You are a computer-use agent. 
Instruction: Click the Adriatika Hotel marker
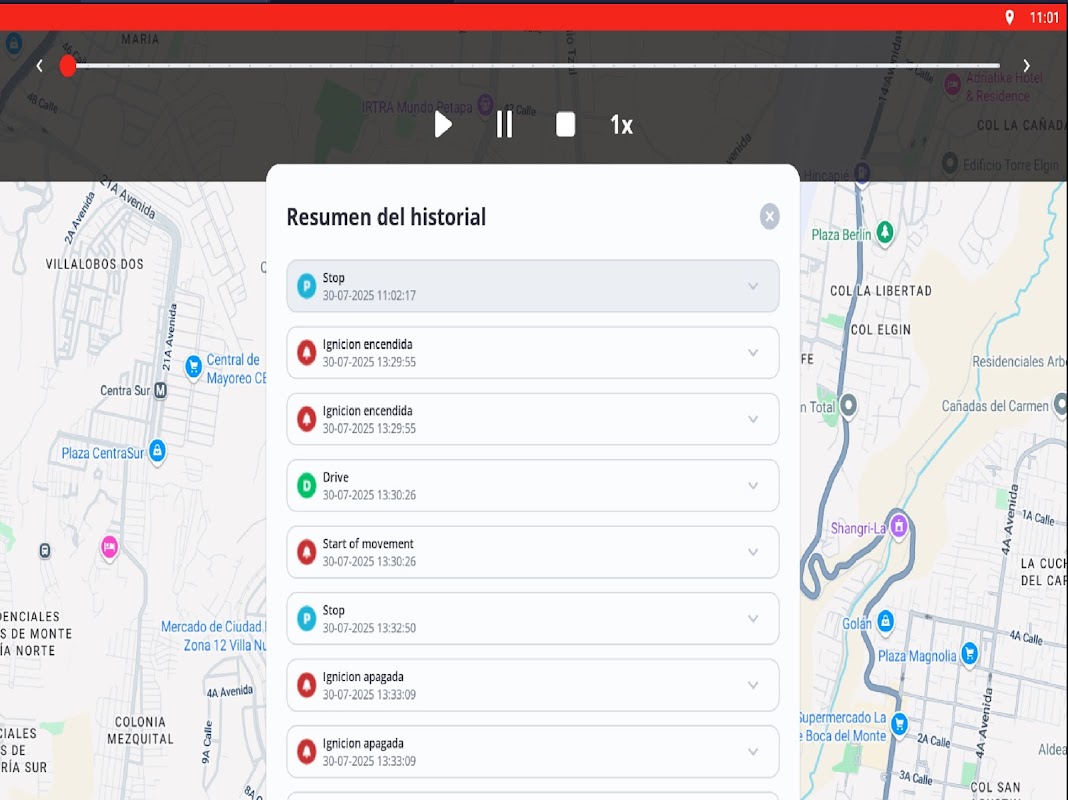(952, 84)
